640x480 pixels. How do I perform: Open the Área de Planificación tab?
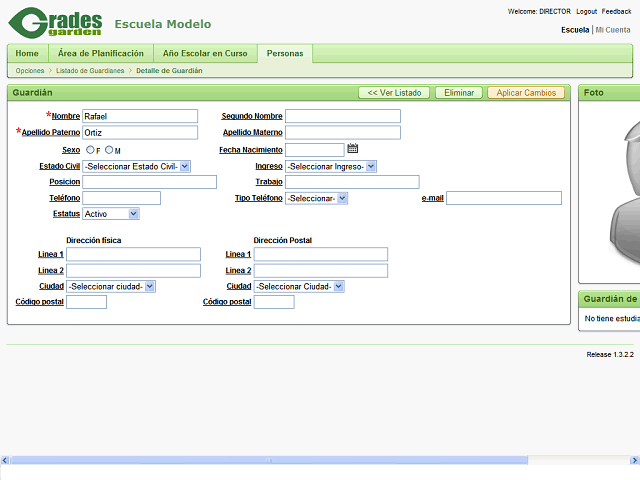(101, 53)
